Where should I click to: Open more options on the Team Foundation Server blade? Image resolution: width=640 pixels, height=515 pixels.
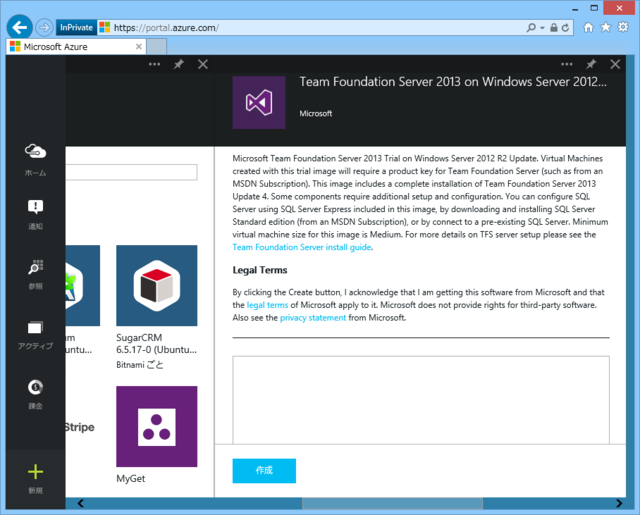pyautogui.click(x=567, y=64)
